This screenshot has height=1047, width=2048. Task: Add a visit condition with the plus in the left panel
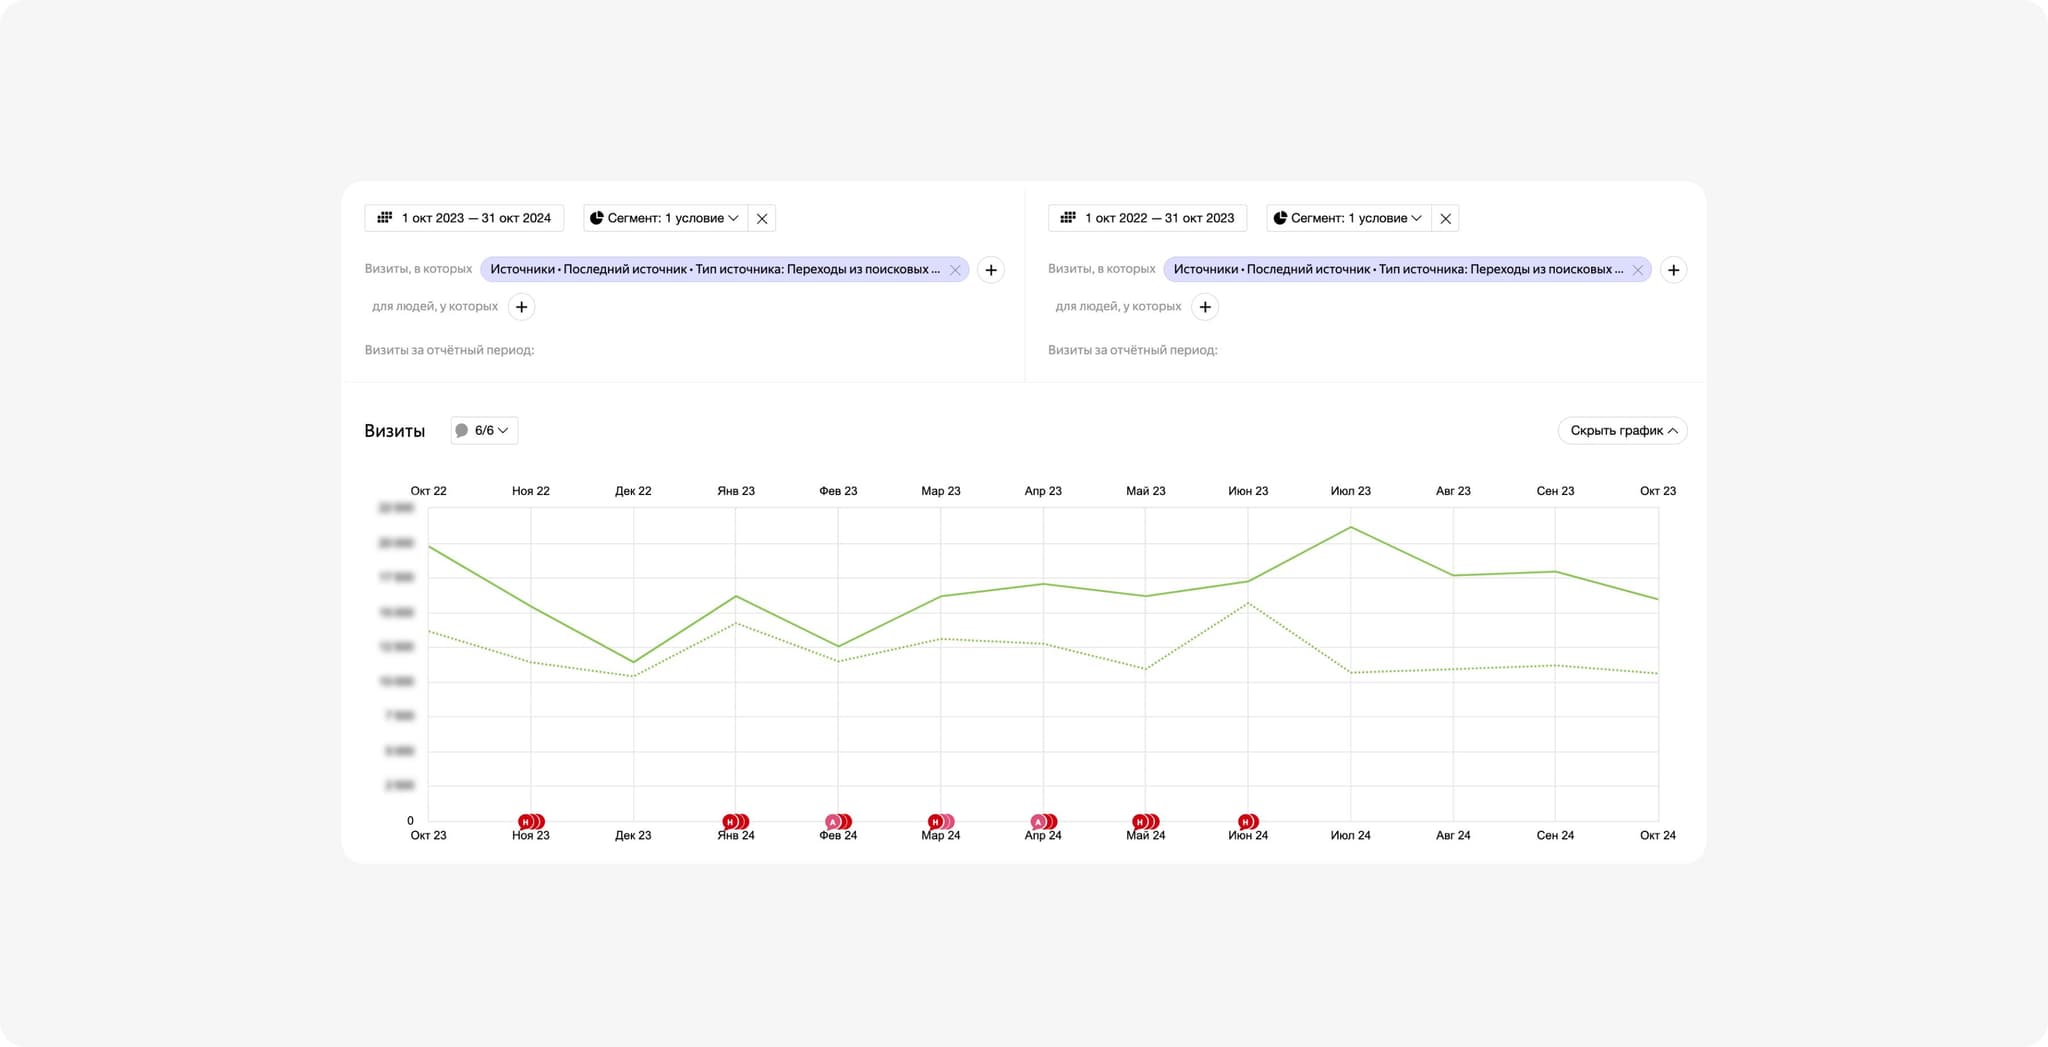(x=991, y=270)
